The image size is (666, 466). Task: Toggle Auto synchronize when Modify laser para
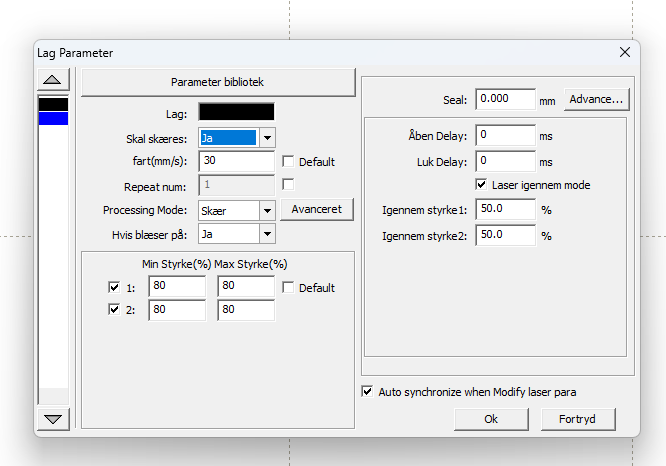coord(367,391)
